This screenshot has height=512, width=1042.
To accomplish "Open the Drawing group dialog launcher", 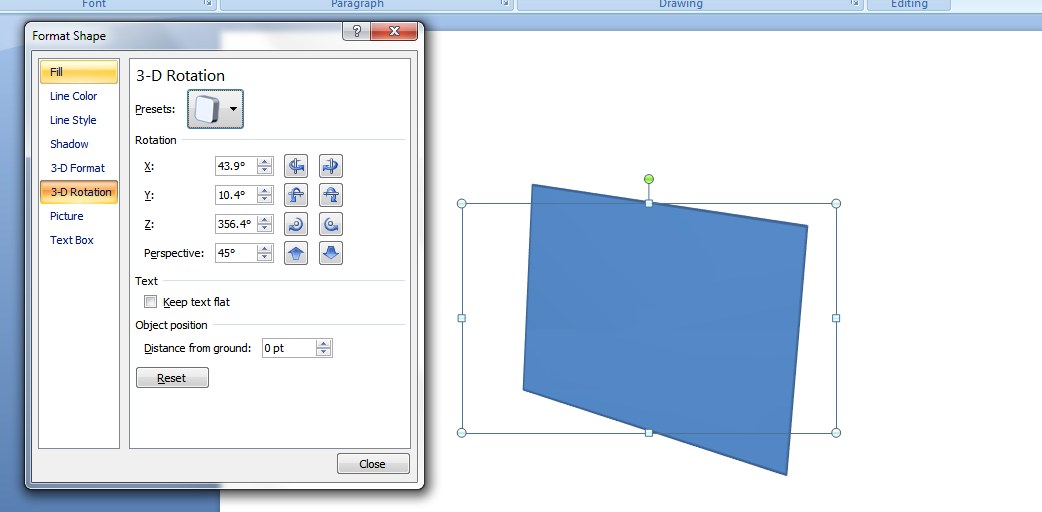I will pos(855,4).
